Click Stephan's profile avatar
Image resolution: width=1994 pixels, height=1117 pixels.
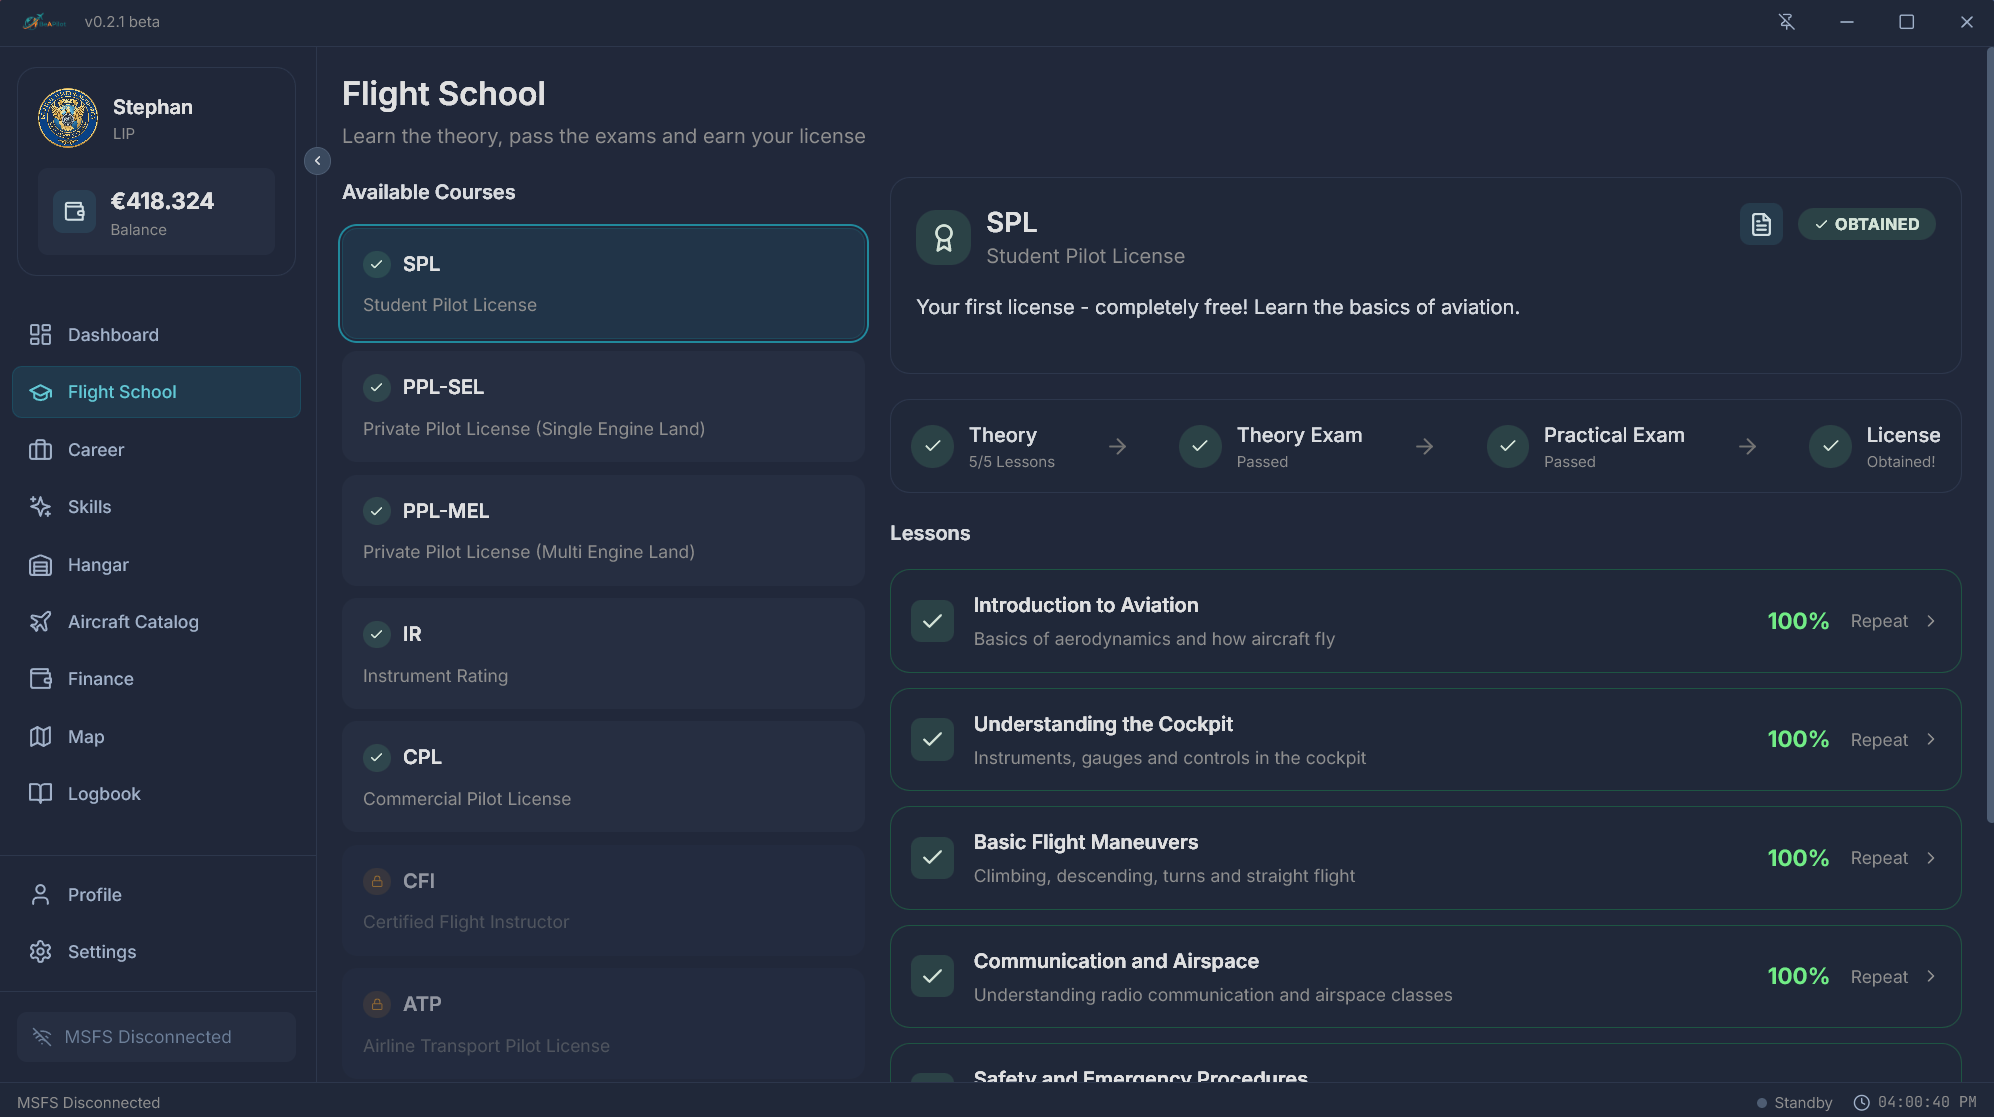(x=68, y=118)
